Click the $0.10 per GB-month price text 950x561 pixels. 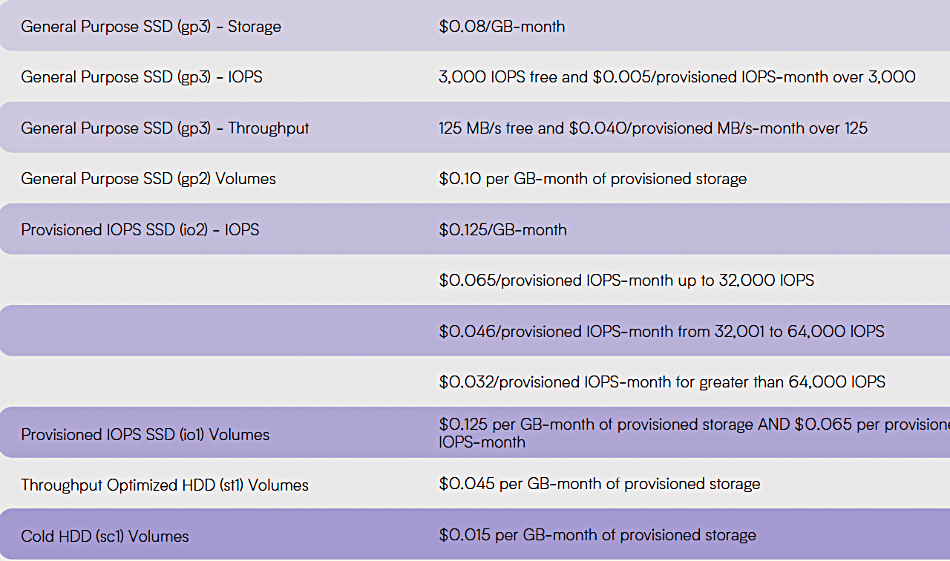coord(593,179)
